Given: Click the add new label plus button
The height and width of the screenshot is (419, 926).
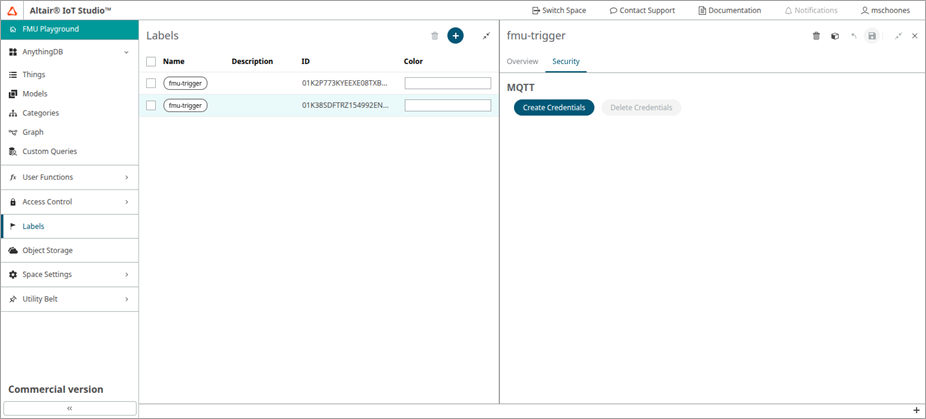Looking at the screenshot, I should pyautogui.click(x=455, y=36).
